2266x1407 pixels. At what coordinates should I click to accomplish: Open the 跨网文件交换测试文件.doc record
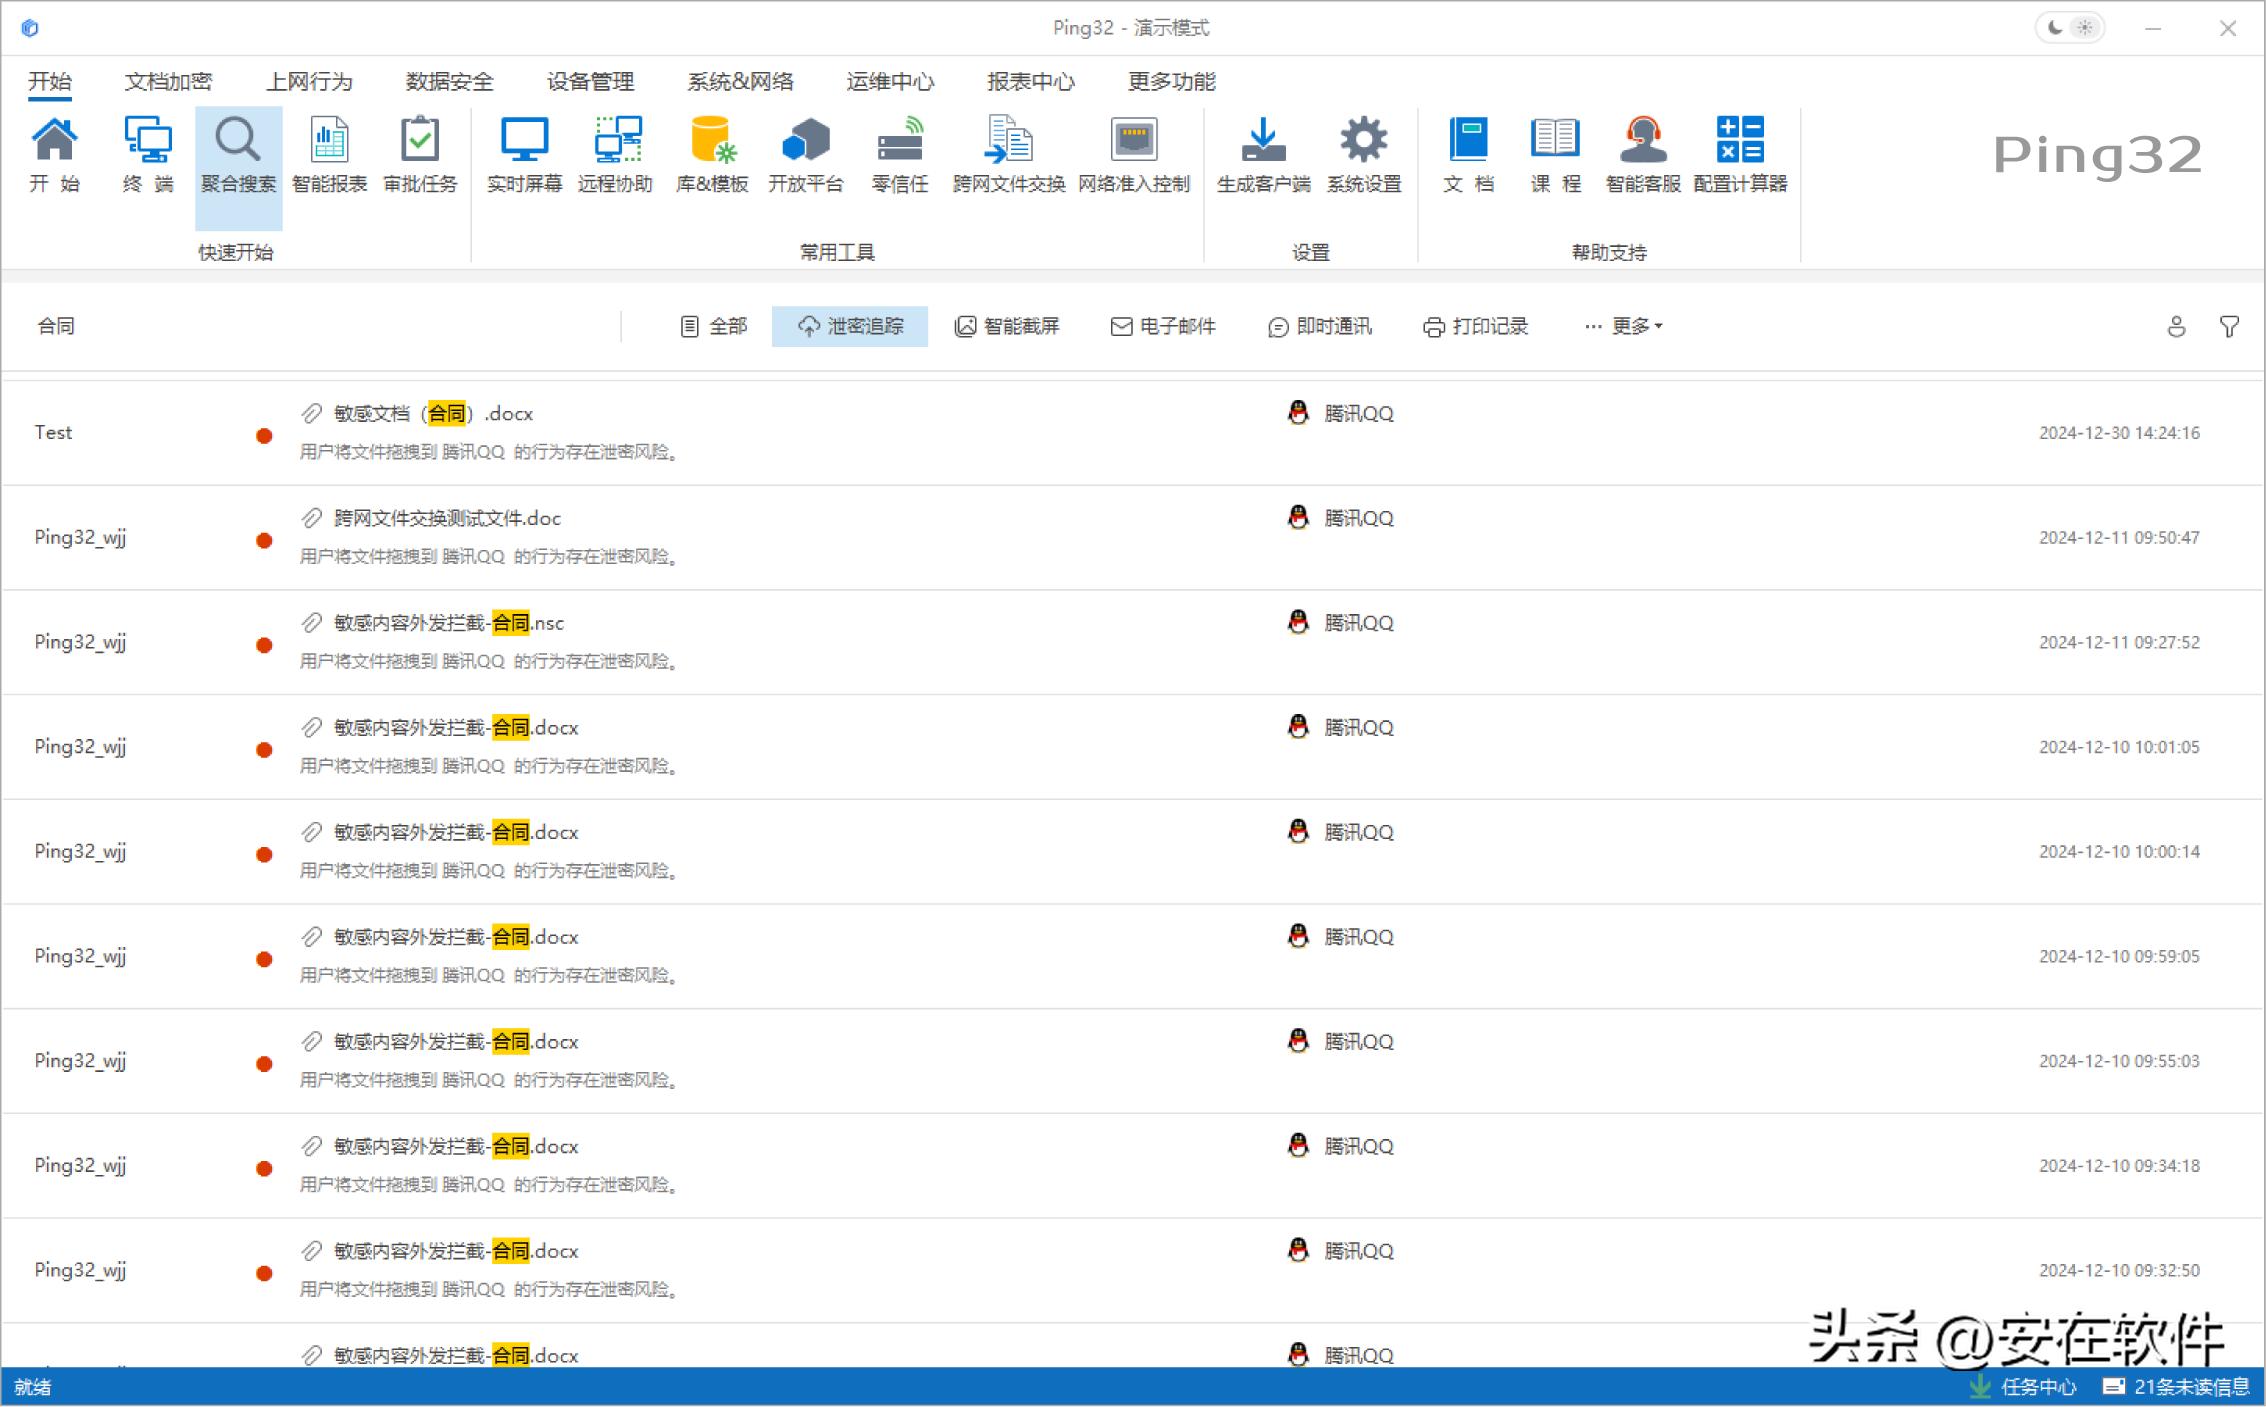pyautogui.click(x=447, y=518)
